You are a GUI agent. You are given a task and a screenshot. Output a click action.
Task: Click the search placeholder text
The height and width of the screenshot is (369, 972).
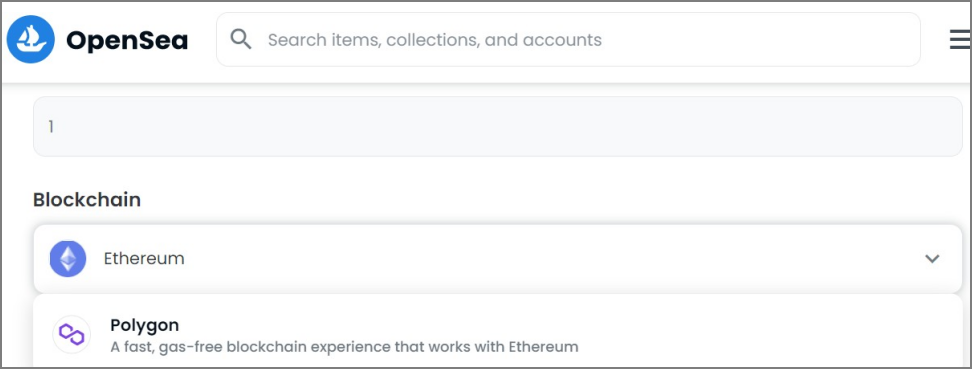pos(435,40)
